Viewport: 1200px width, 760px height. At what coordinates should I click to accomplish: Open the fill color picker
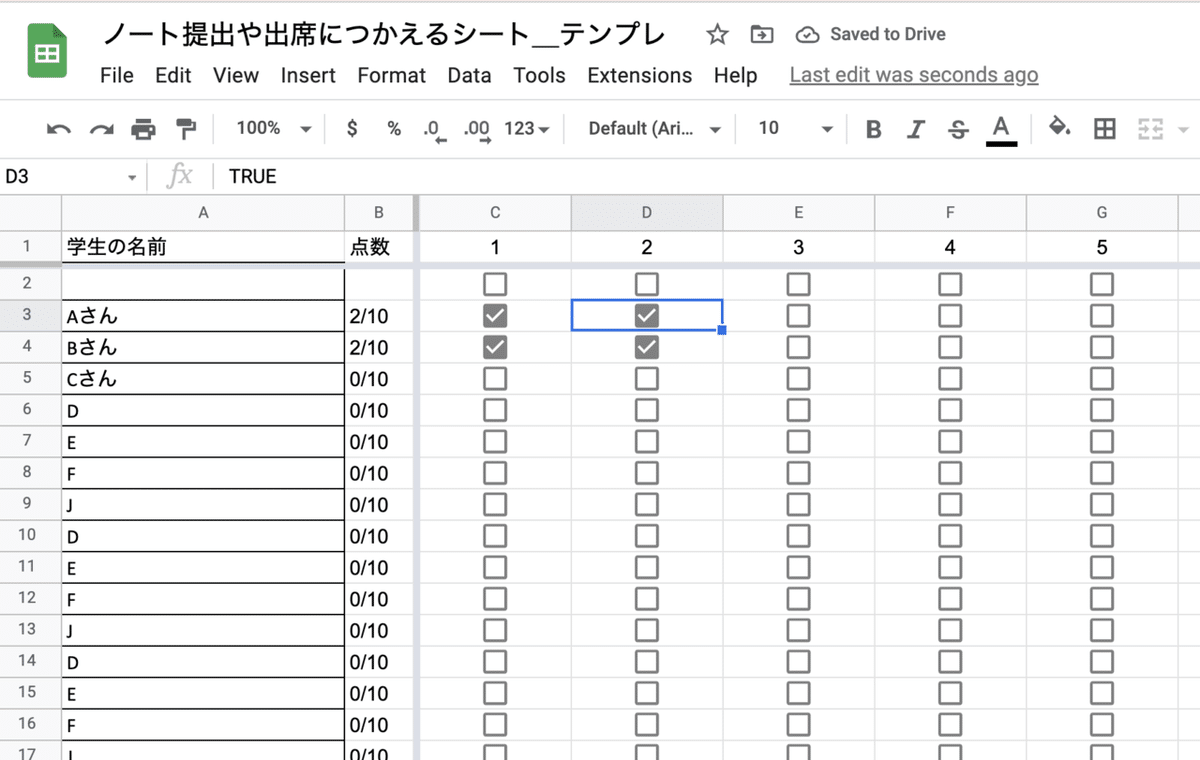[1059, 128]
